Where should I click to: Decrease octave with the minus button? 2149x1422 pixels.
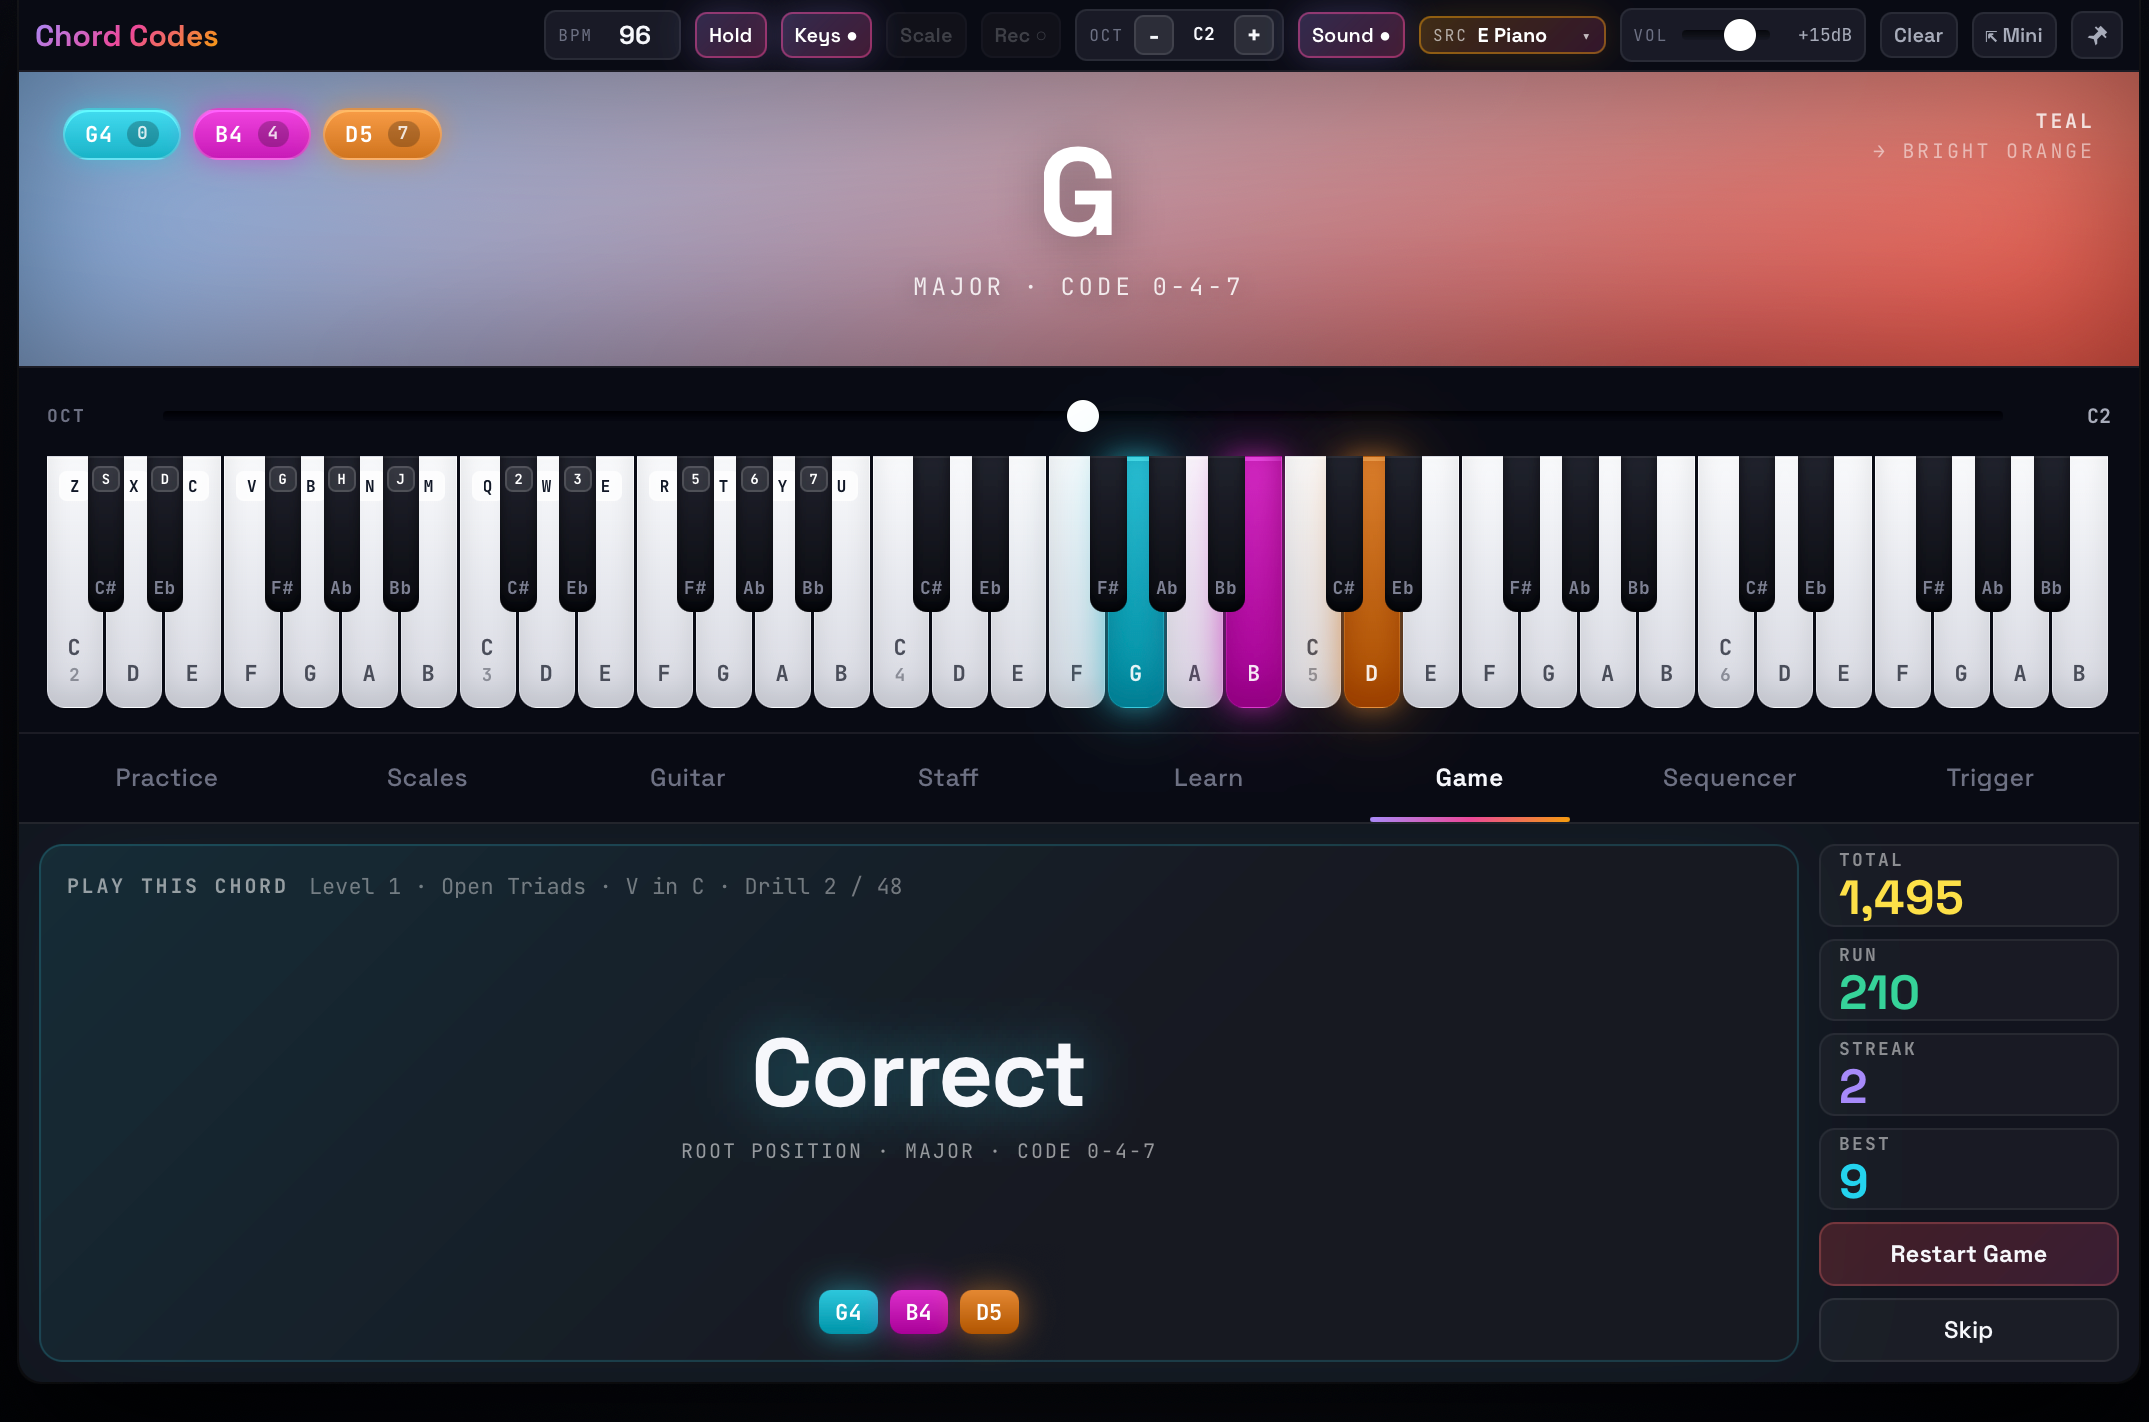point(1154,35)
